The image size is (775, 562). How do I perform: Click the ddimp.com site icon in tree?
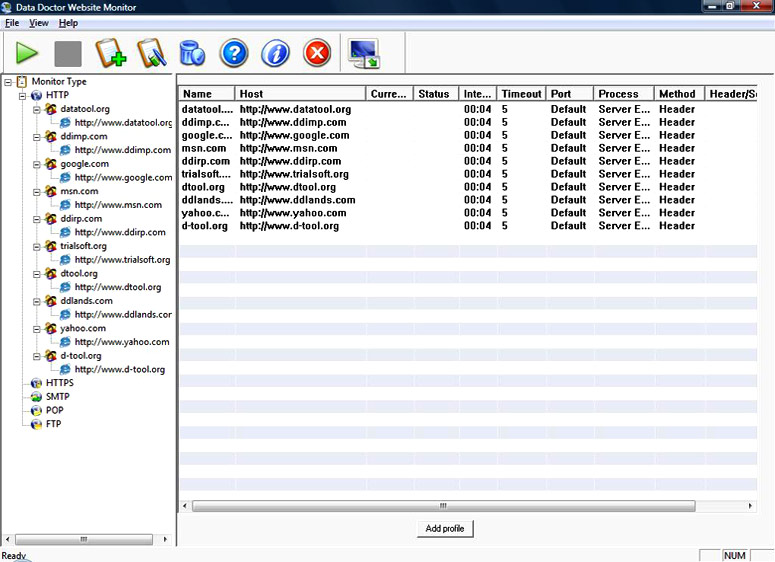(51, 136)
